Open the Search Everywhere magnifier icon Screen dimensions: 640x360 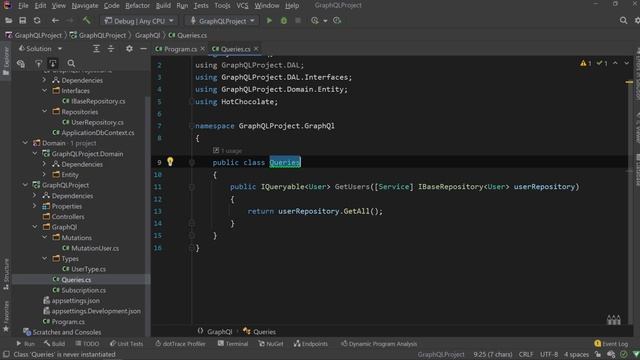tap(623, 20)
